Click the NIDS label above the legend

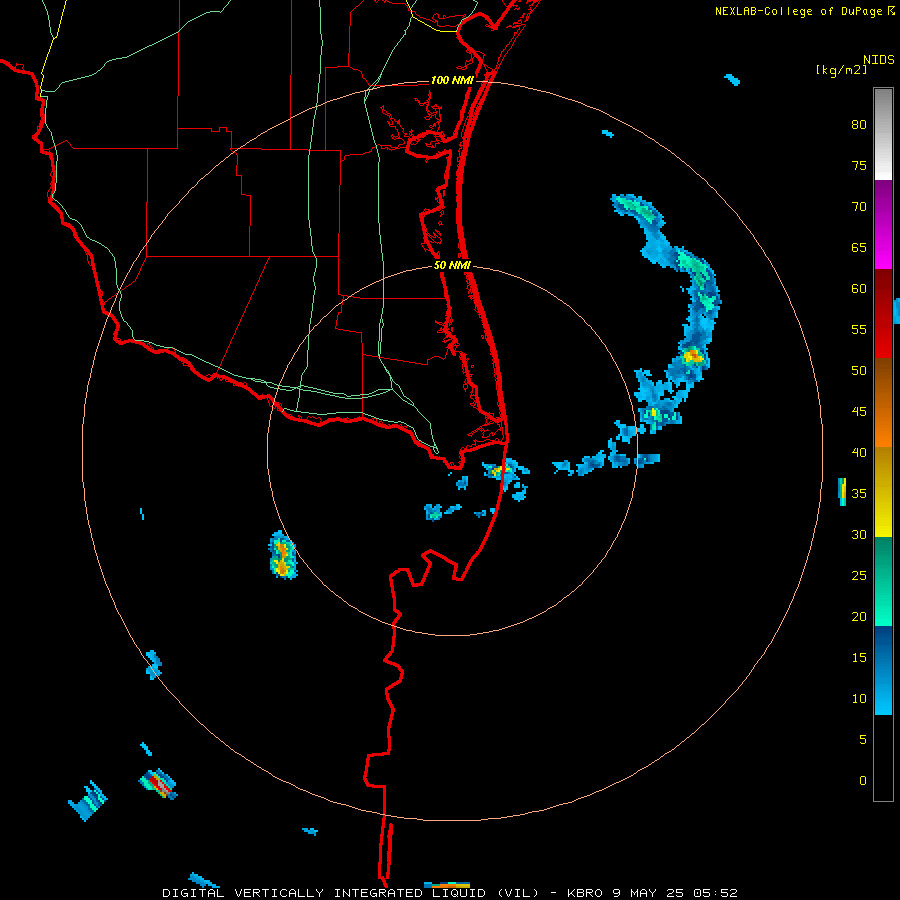tap(878, 60)
